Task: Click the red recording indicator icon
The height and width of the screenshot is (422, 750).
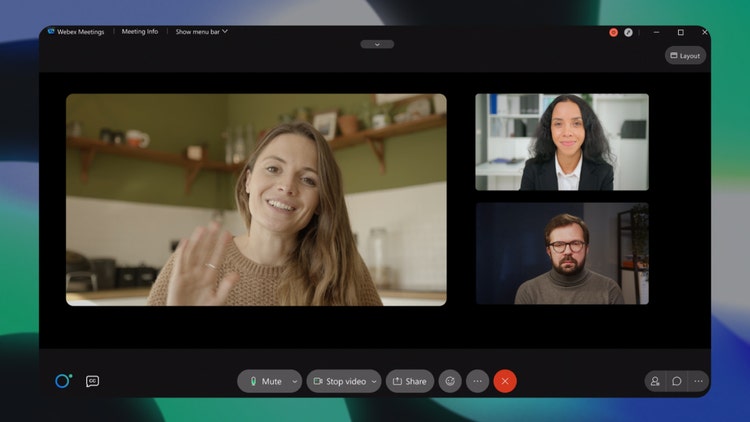Action: 614,32
